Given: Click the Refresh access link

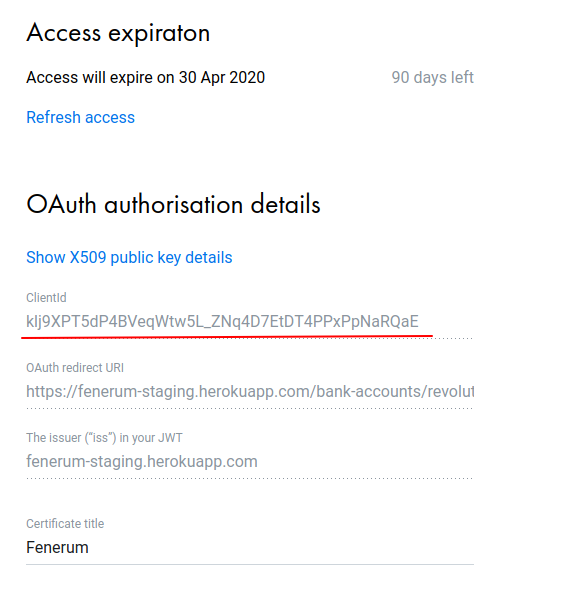Looking at the screenshot, I should pos(80,117).
